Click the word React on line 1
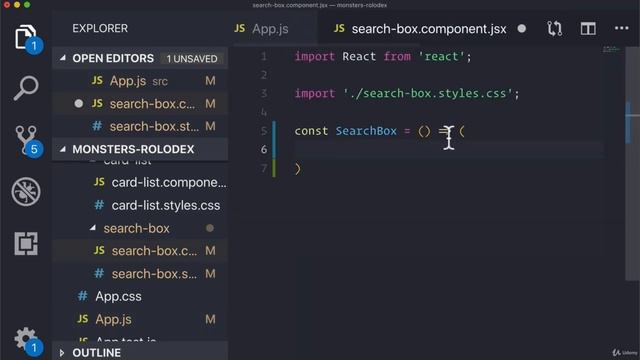The height and width of the screenshot is (360, 640). click(x=359, y=56)
